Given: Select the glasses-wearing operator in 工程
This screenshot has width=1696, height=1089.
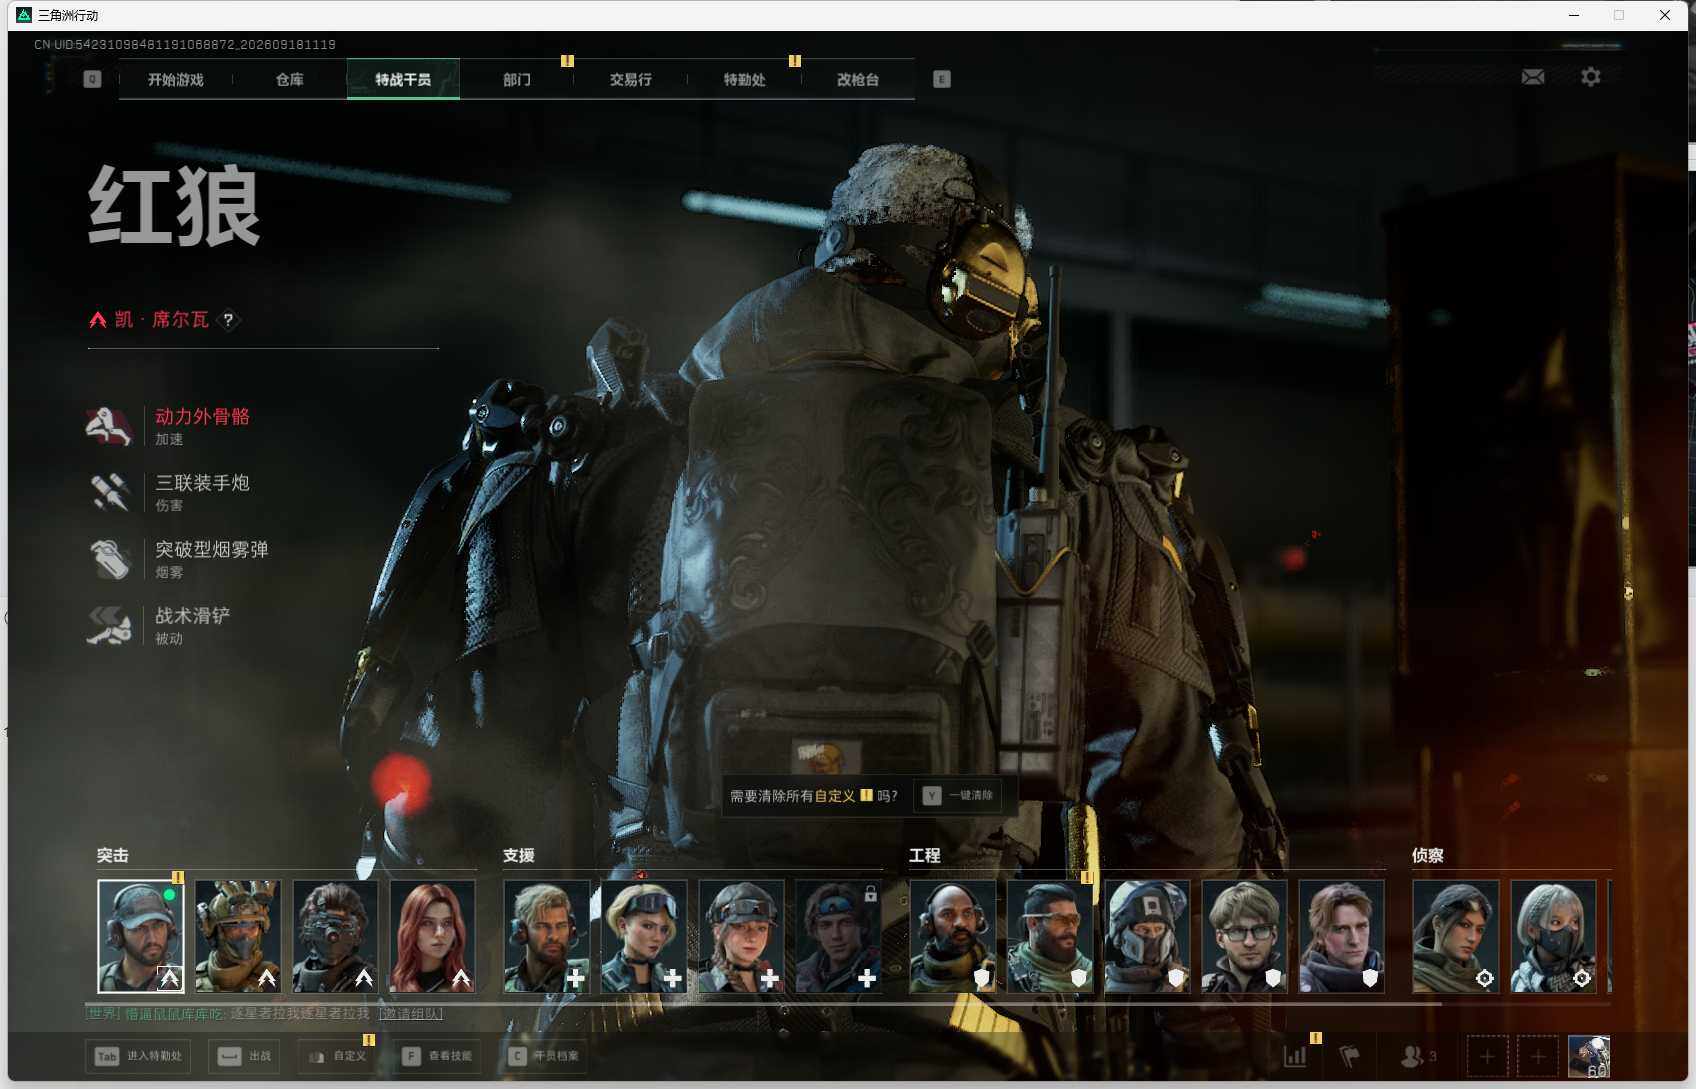Looking at the screenshot, I should click(1244, 936).
